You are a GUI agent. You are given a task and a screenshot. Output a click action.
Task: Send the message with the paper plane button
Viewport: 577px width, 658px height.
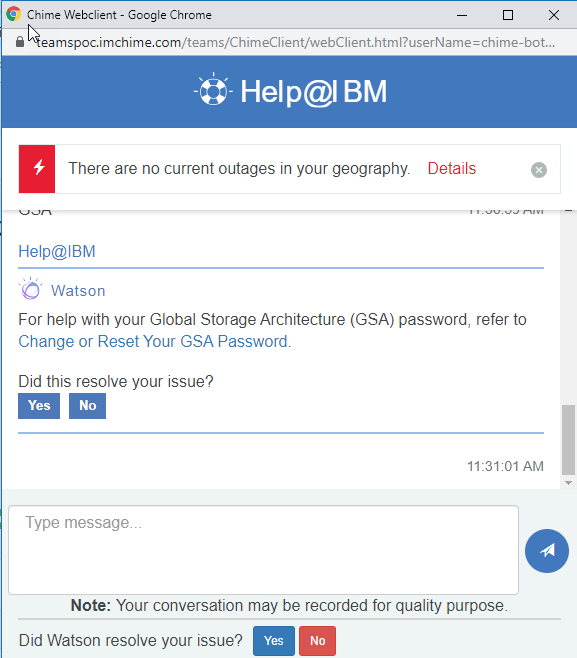[x=547, y=551]
